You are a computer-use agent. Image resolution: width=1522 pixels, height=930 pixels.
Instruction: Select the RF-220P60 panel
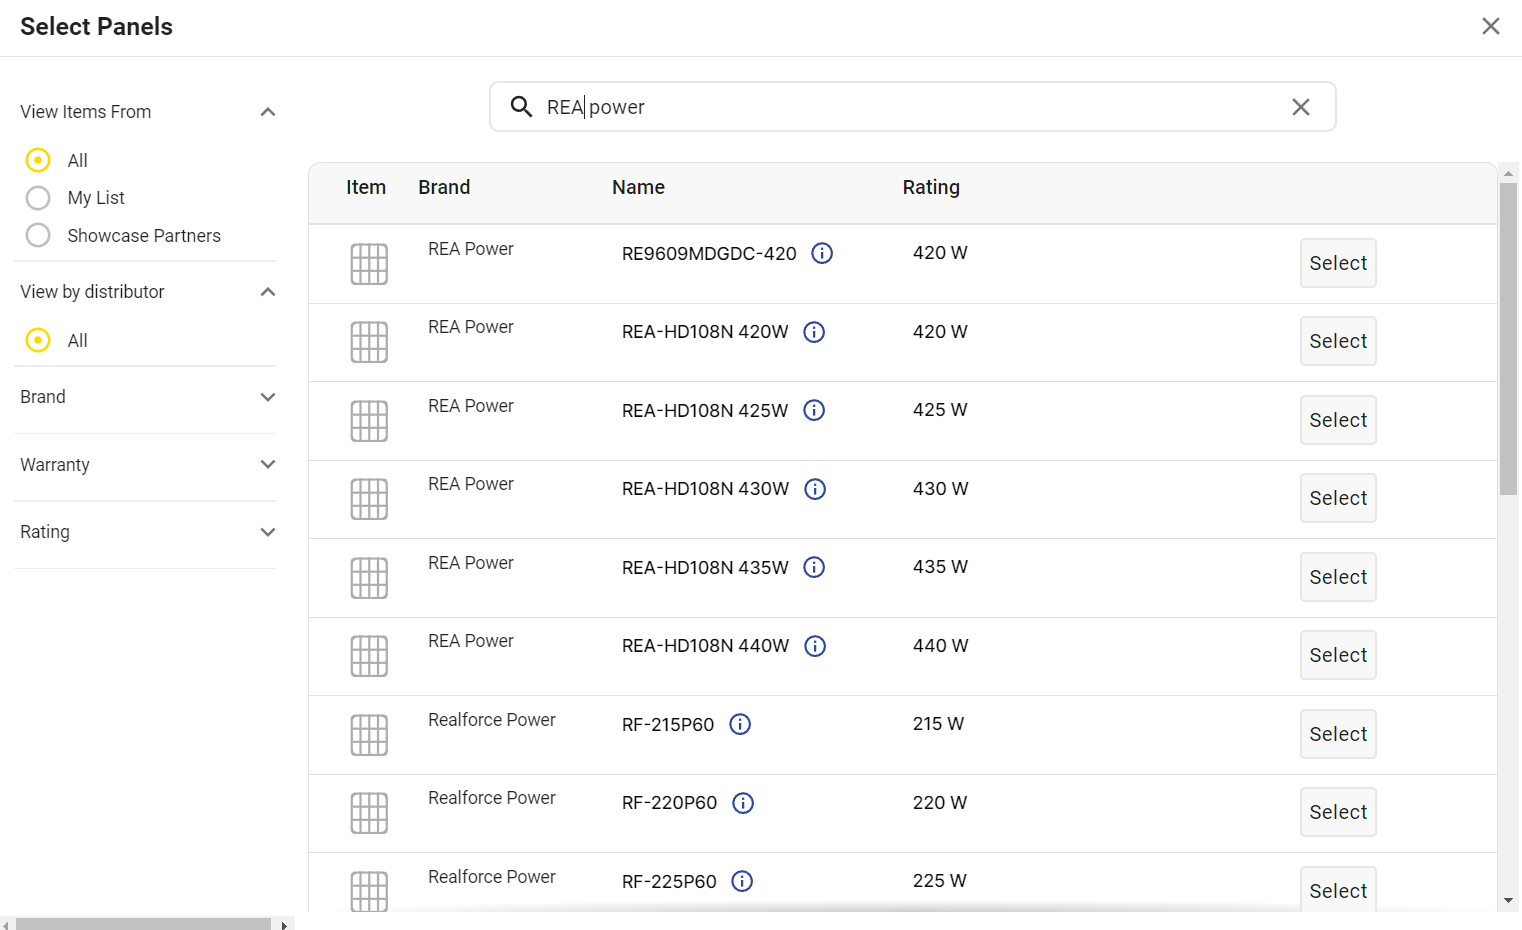pos(1338,812)
